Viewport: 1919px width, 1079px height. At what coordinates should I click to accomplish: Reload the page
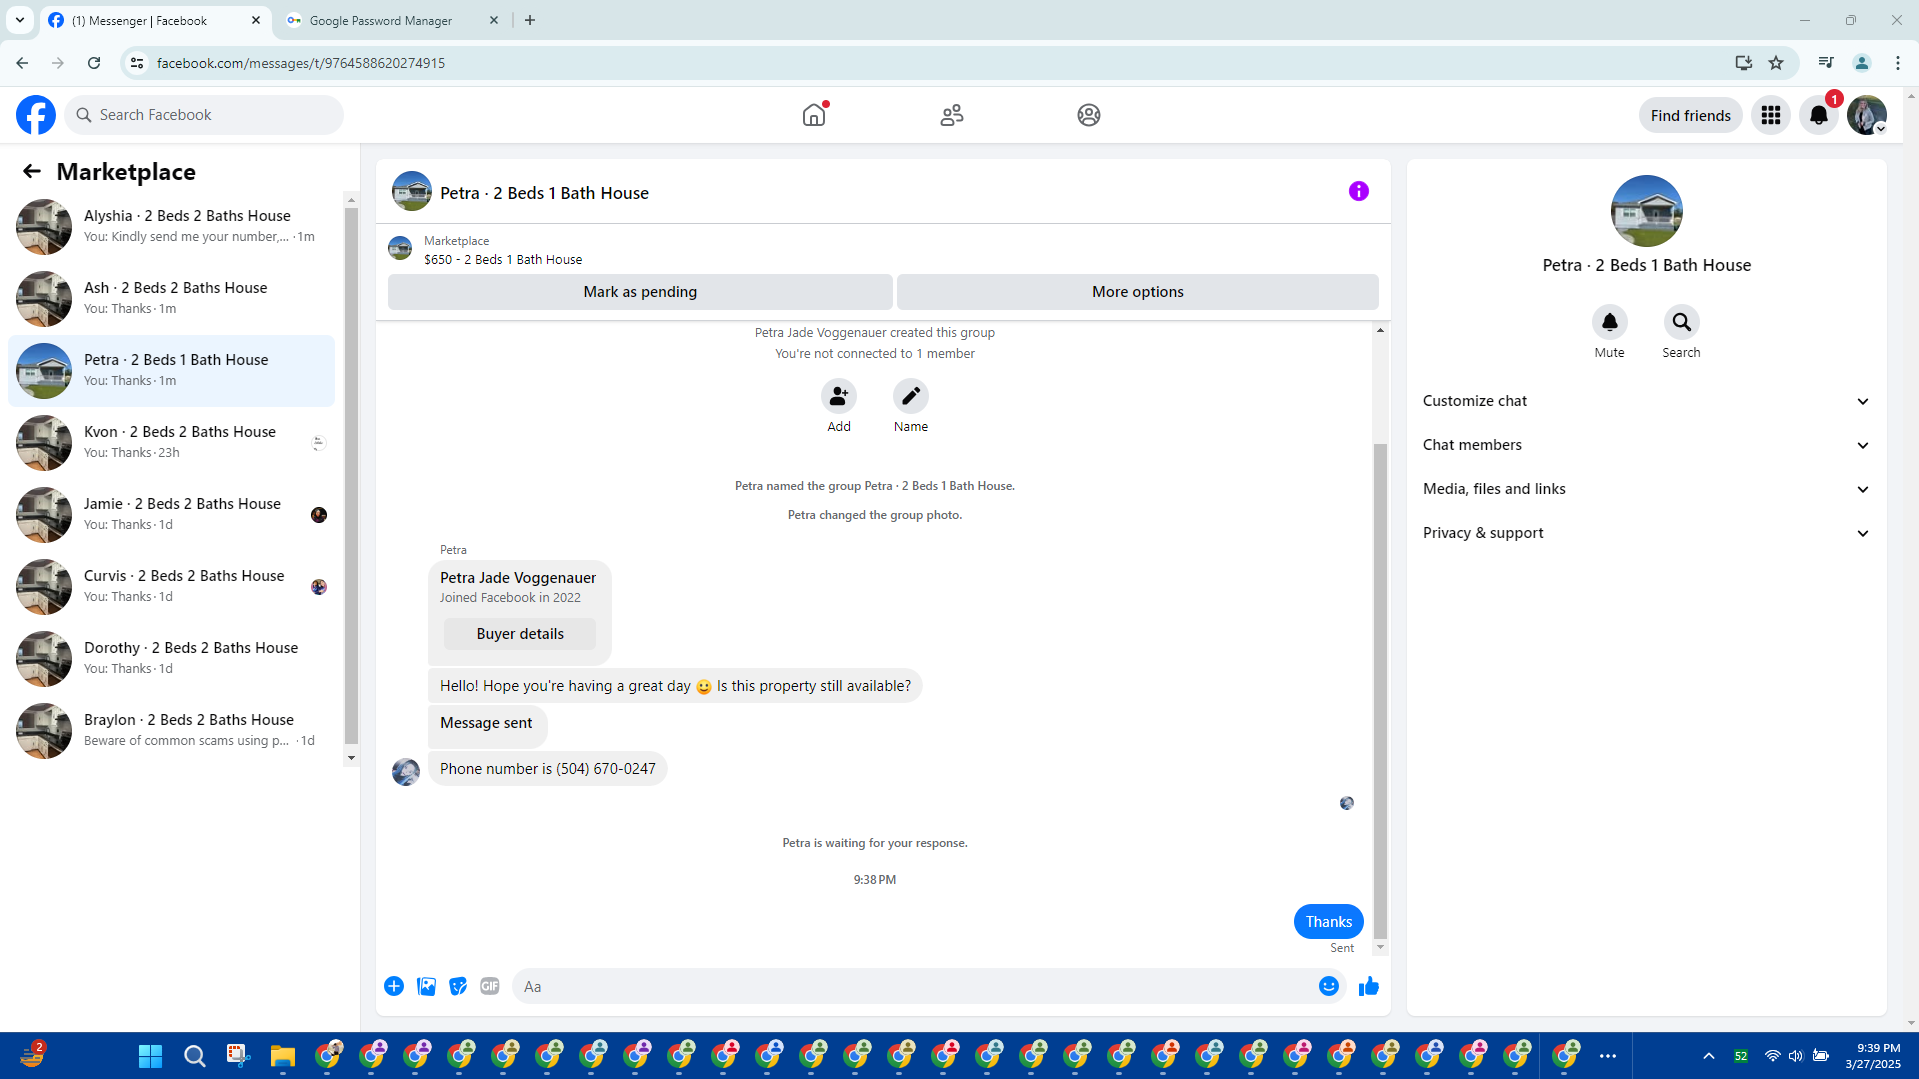point(94,63)
